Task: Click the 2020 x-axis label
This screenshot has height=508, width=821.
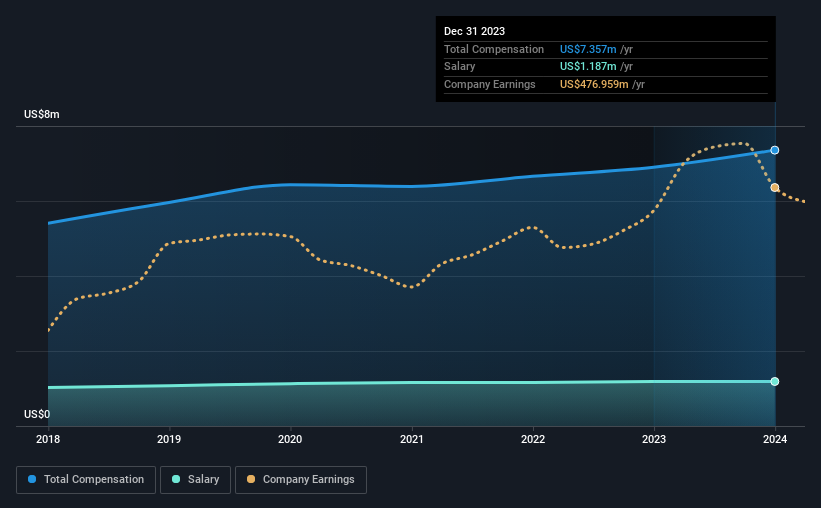Action: pos(290,439)
